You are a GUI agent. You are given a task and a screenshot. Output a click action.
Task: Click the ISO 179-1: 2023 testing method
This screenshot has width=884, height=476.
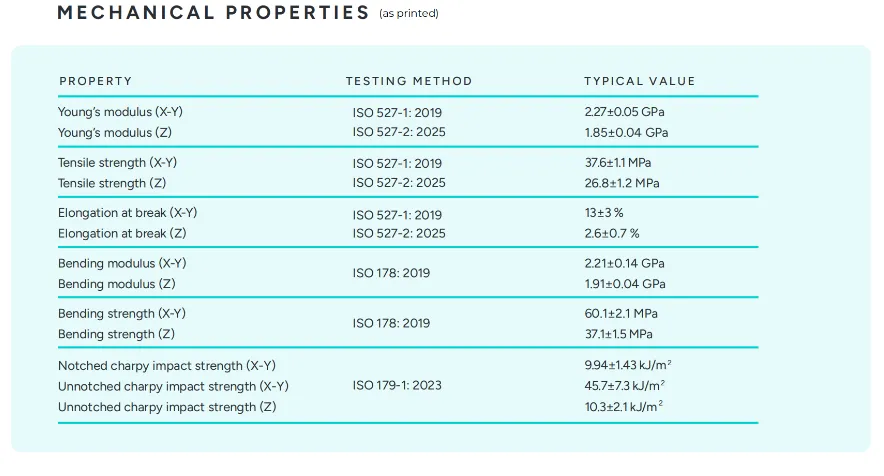coord(397,385)
